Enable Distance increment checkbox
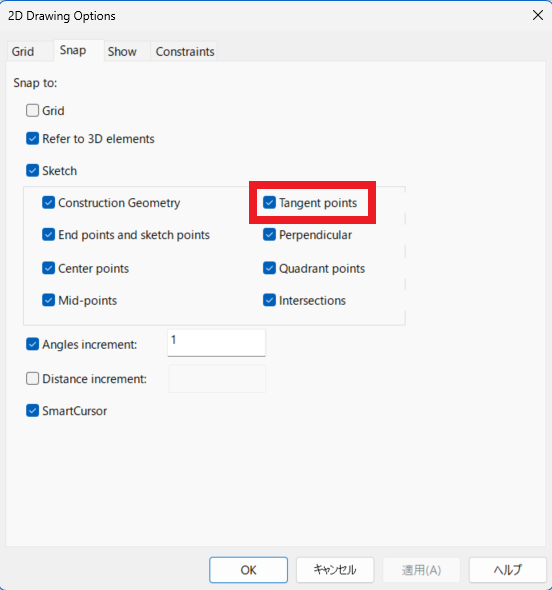Viewport: 552px width, 590px height. [32, 379]
